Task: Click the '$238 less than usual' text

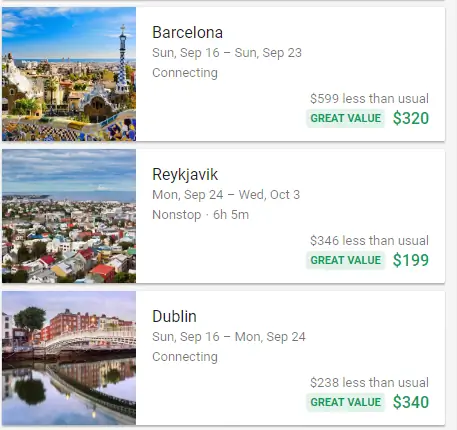Action: coord(369,383)
